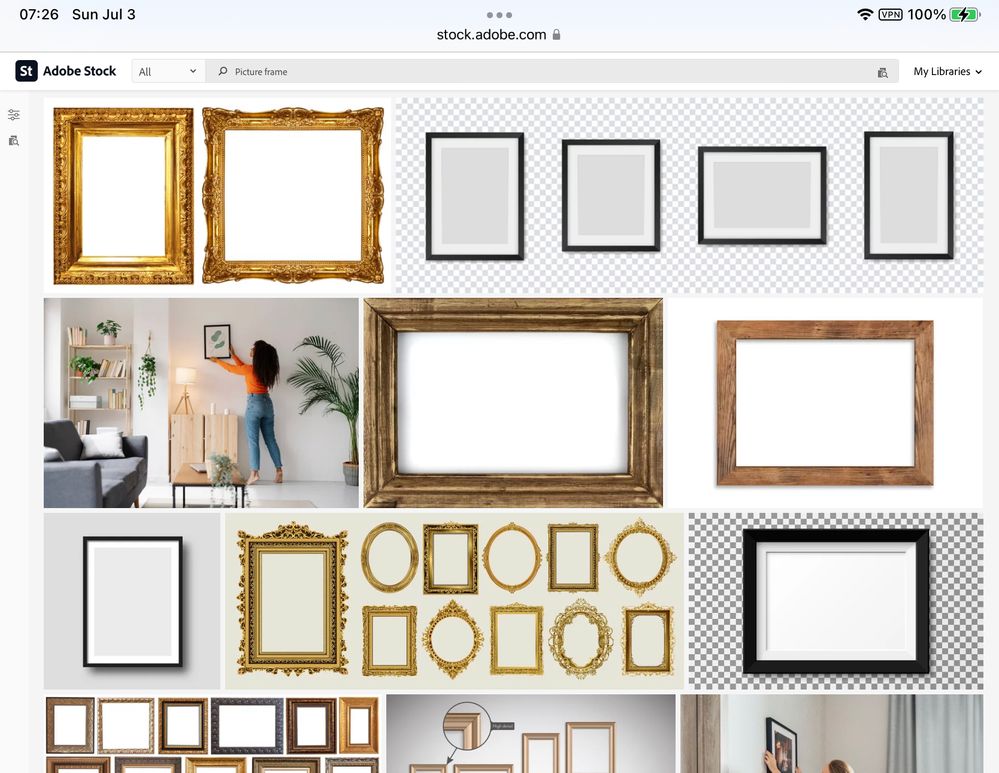Click the Adobe Stock wordmark
The width and height of the screenshot is (999, 773).
point(78,71)
